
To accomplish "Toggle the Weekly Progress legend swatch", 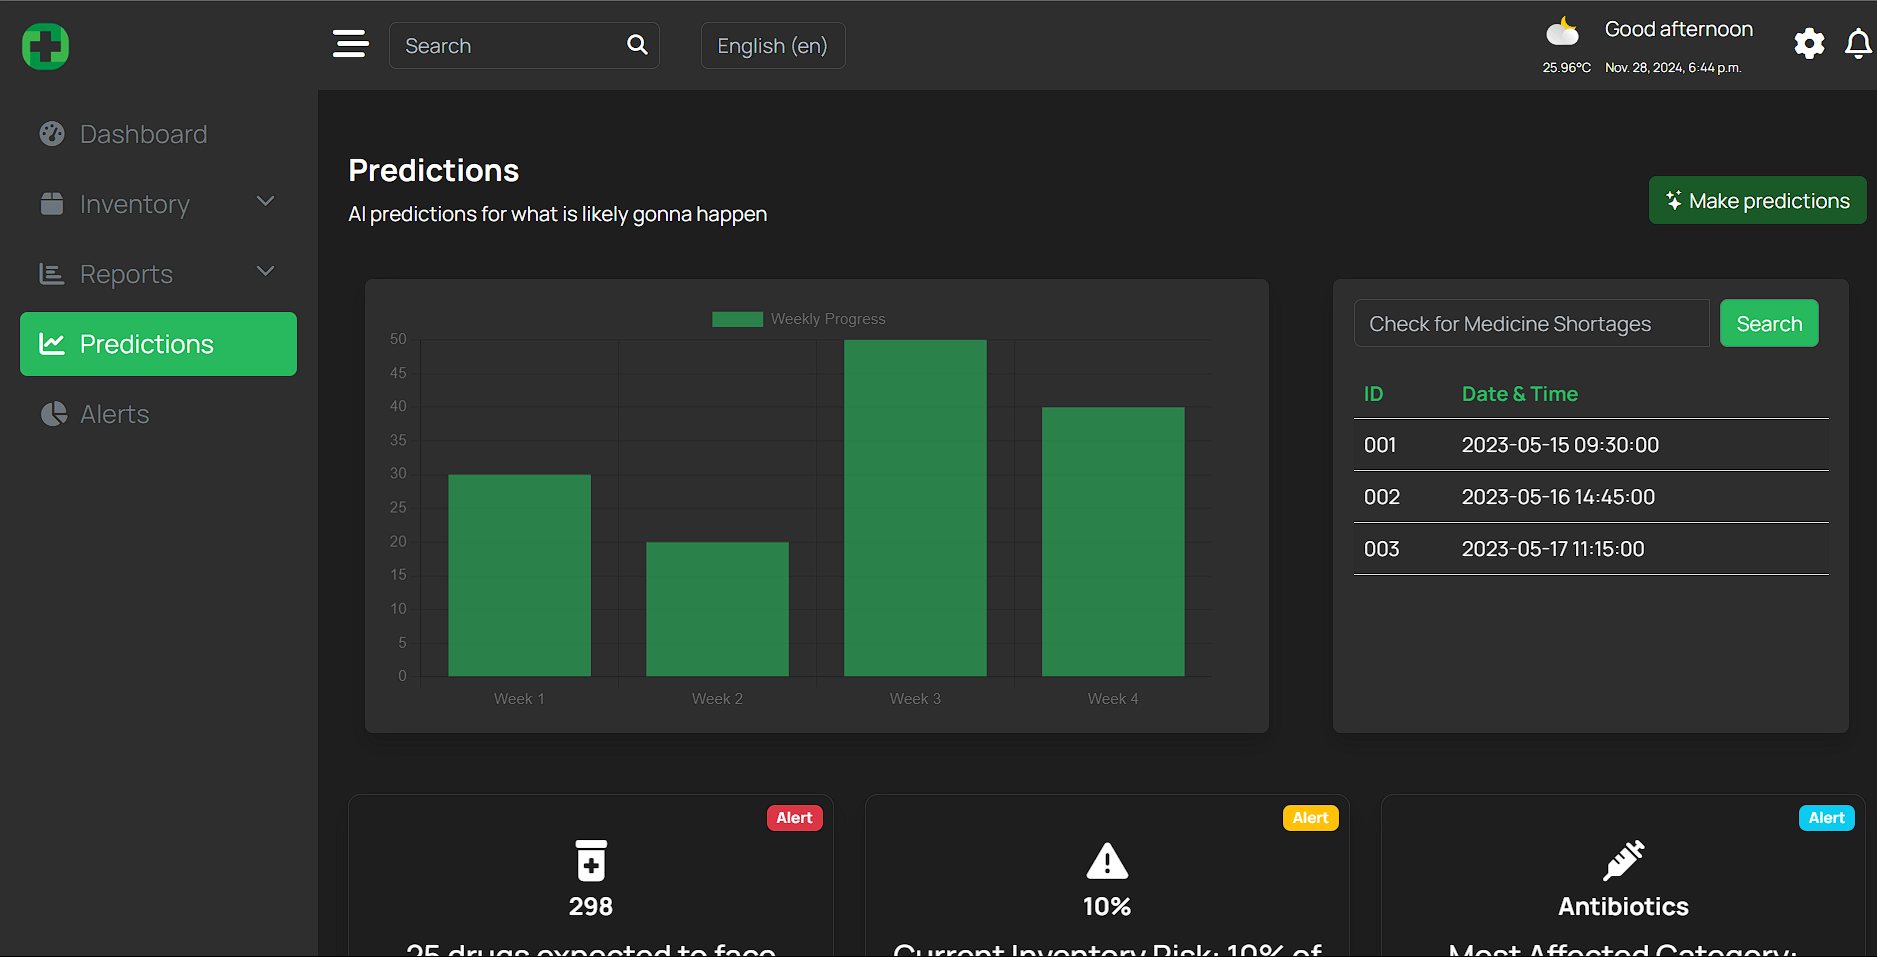I will [x=737, y=319].
